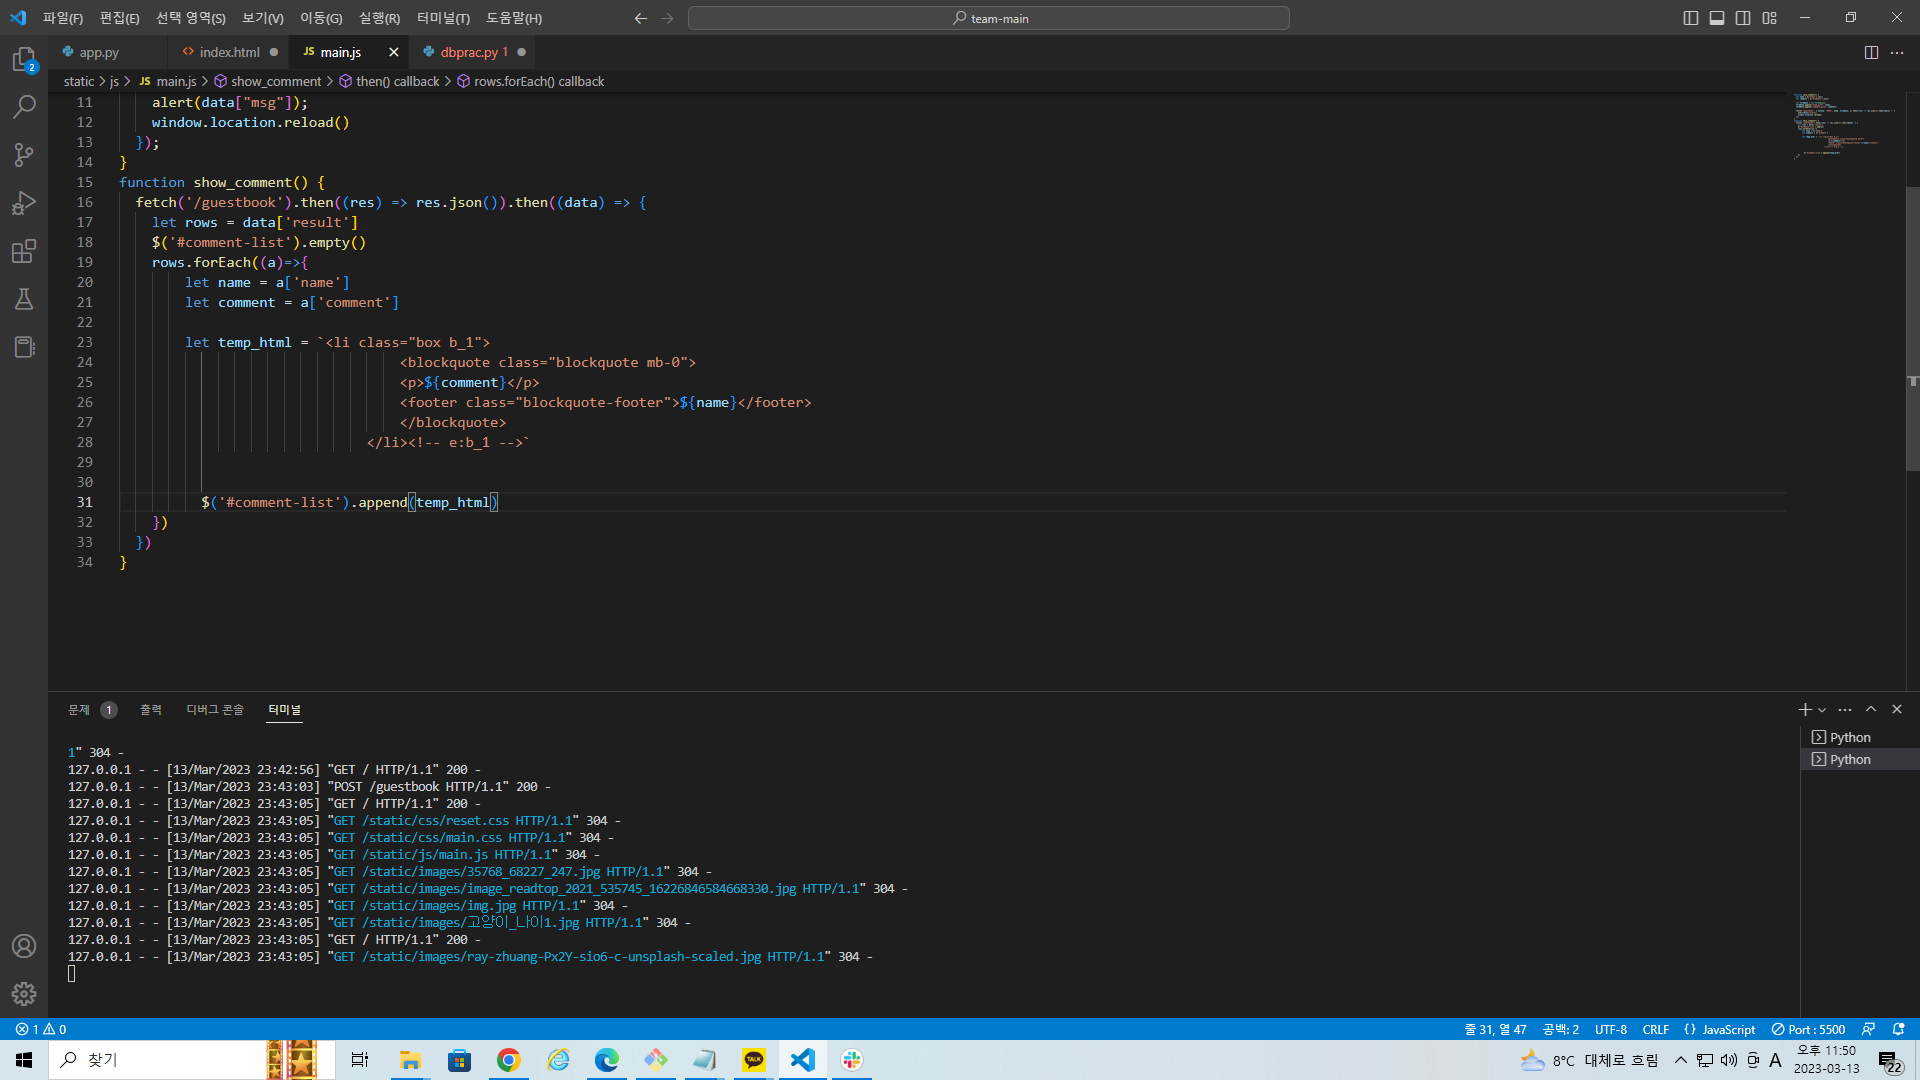Image resolution: width=1920 pixels, height=1080 pixels.
Task: Switch to the 터미널 panel tab
Action: [x=285, y=710]
